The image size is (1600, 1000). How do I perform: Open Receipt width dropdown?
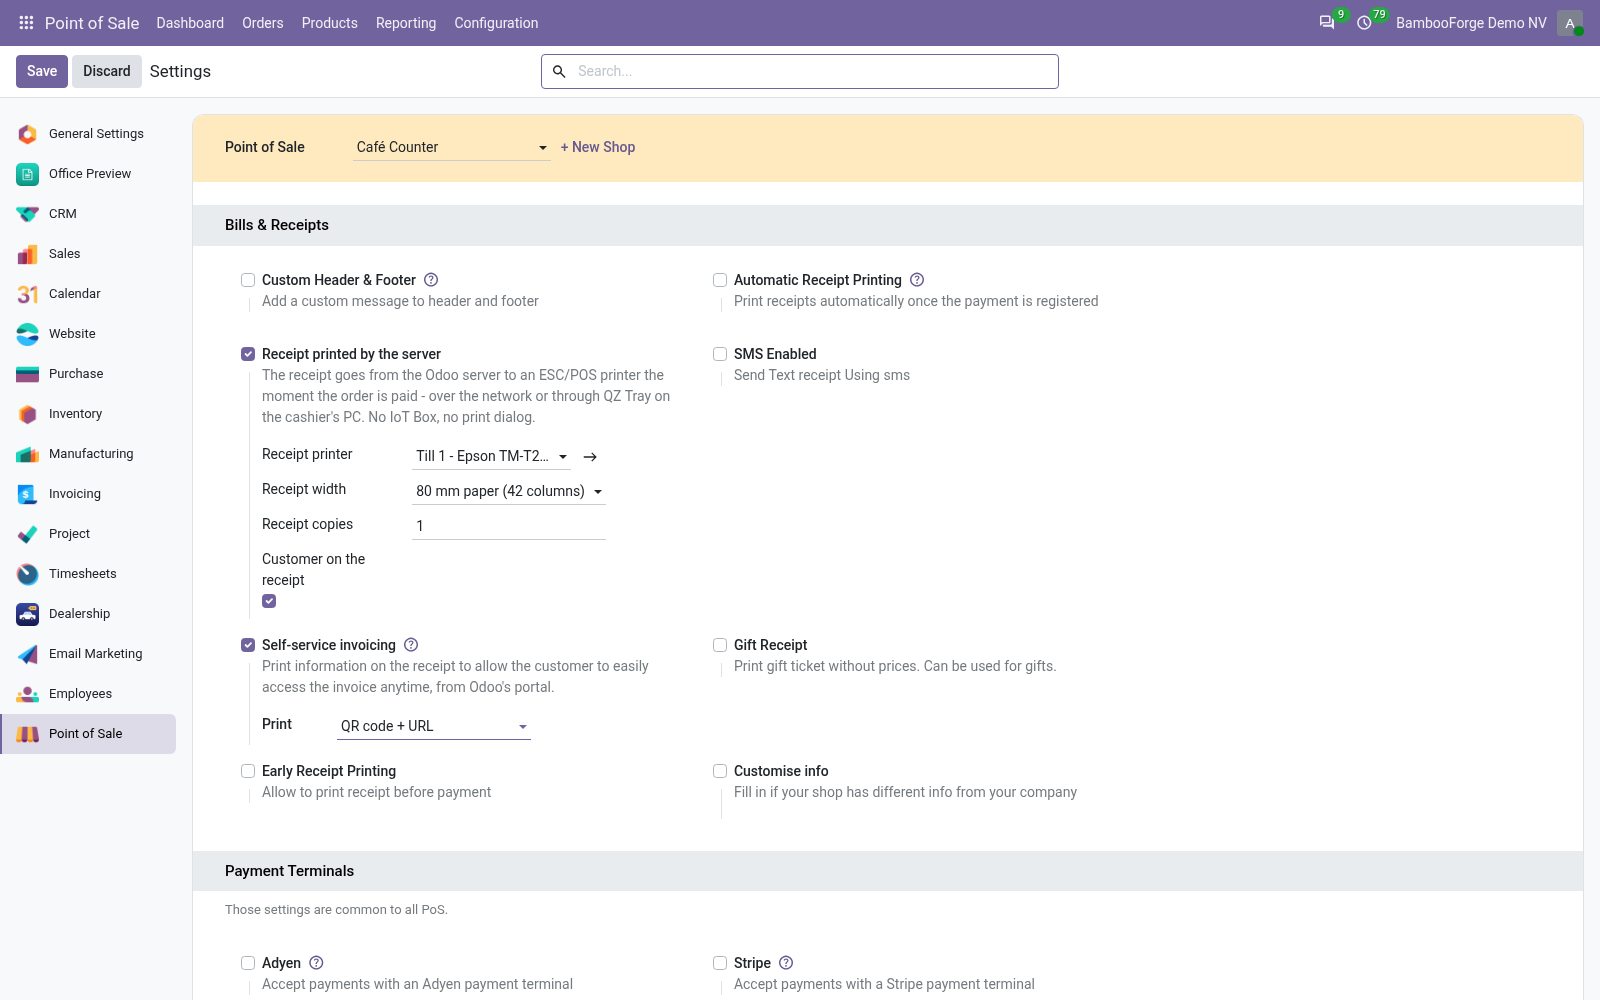[509, 491]
